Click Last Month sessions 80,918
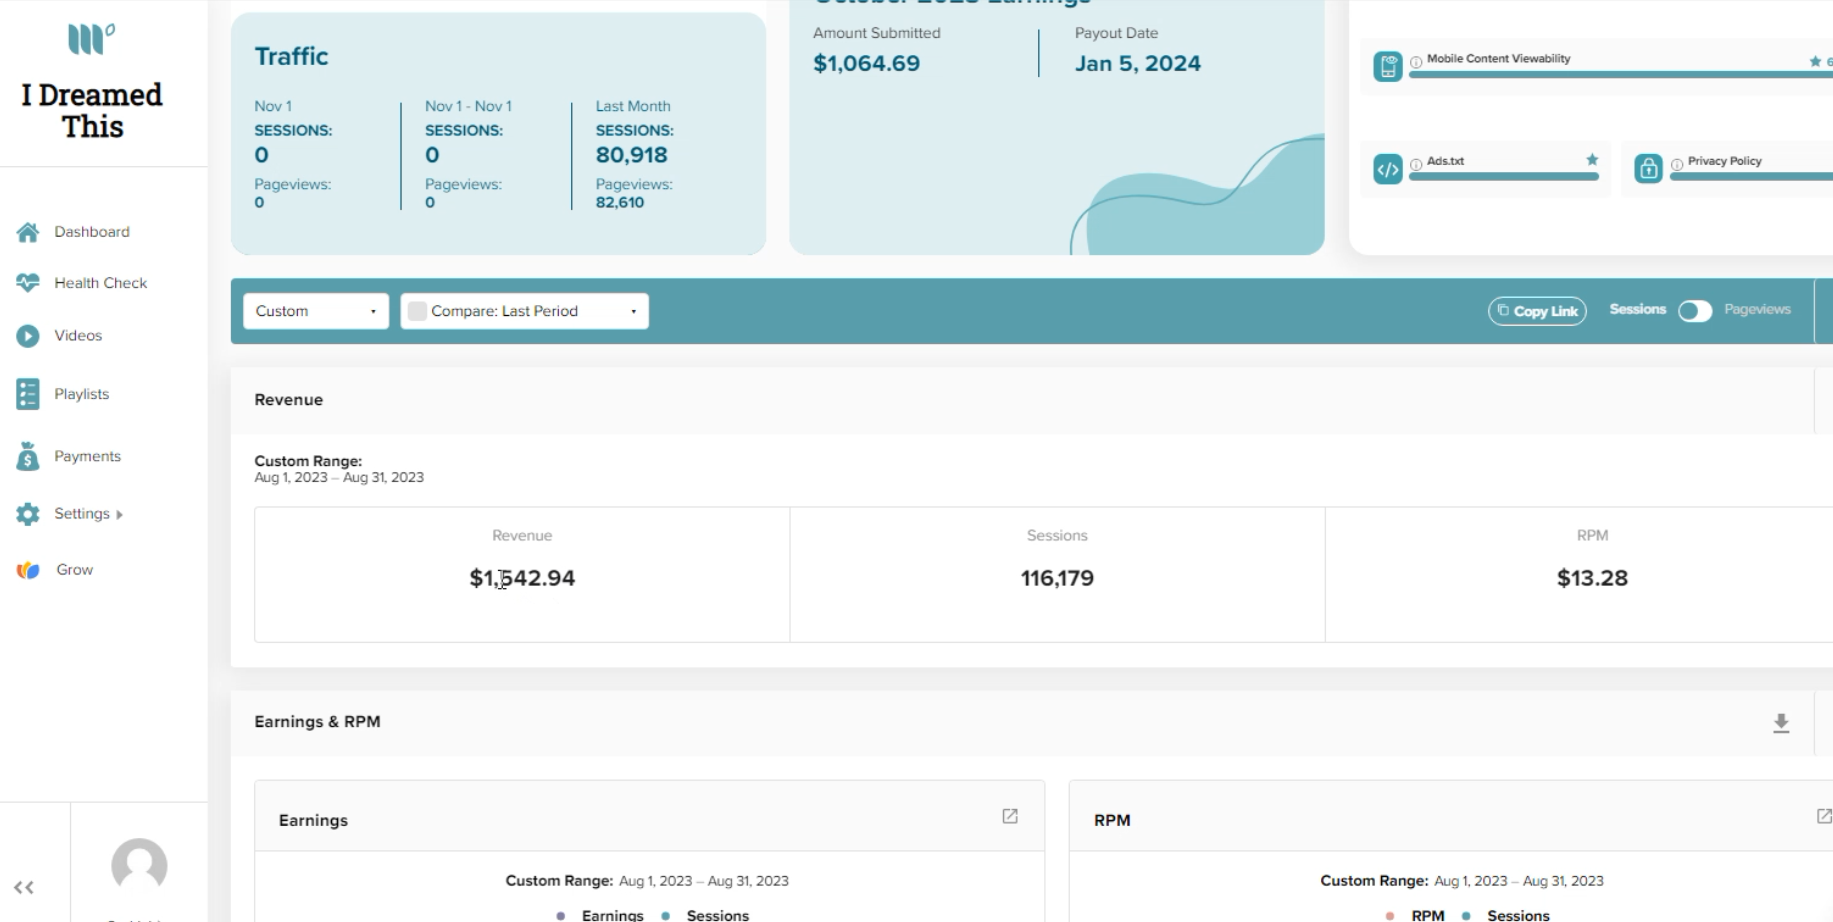 coord(631,155)
